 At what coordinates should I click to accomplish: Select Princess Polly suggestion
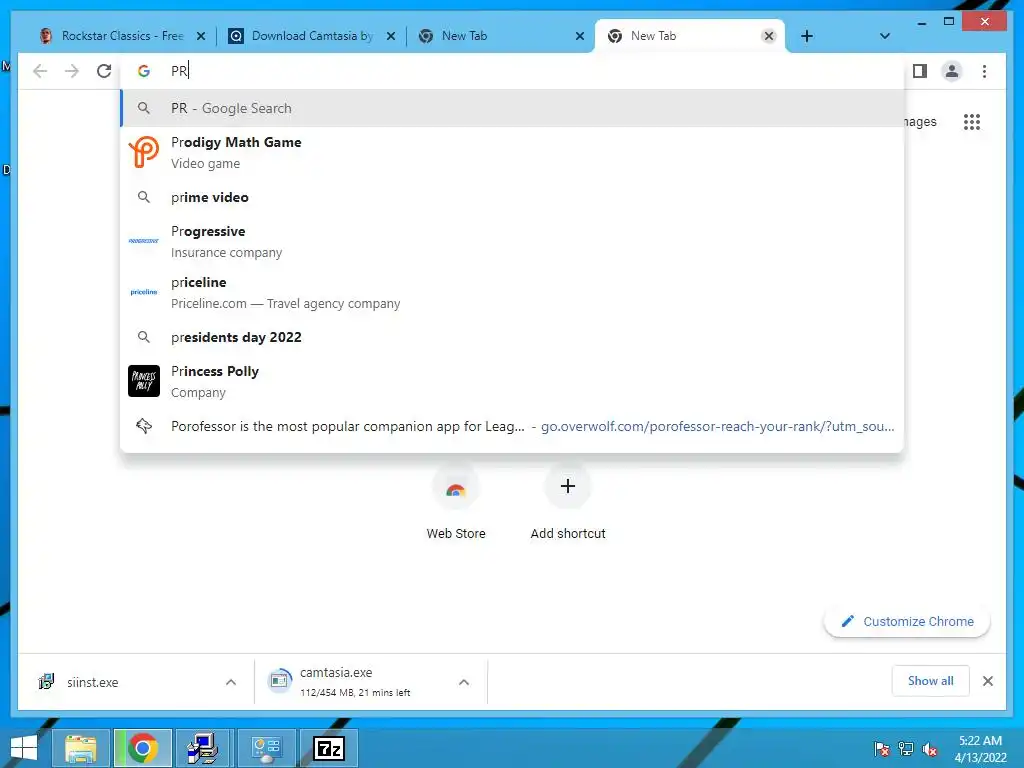click(512, 381)
